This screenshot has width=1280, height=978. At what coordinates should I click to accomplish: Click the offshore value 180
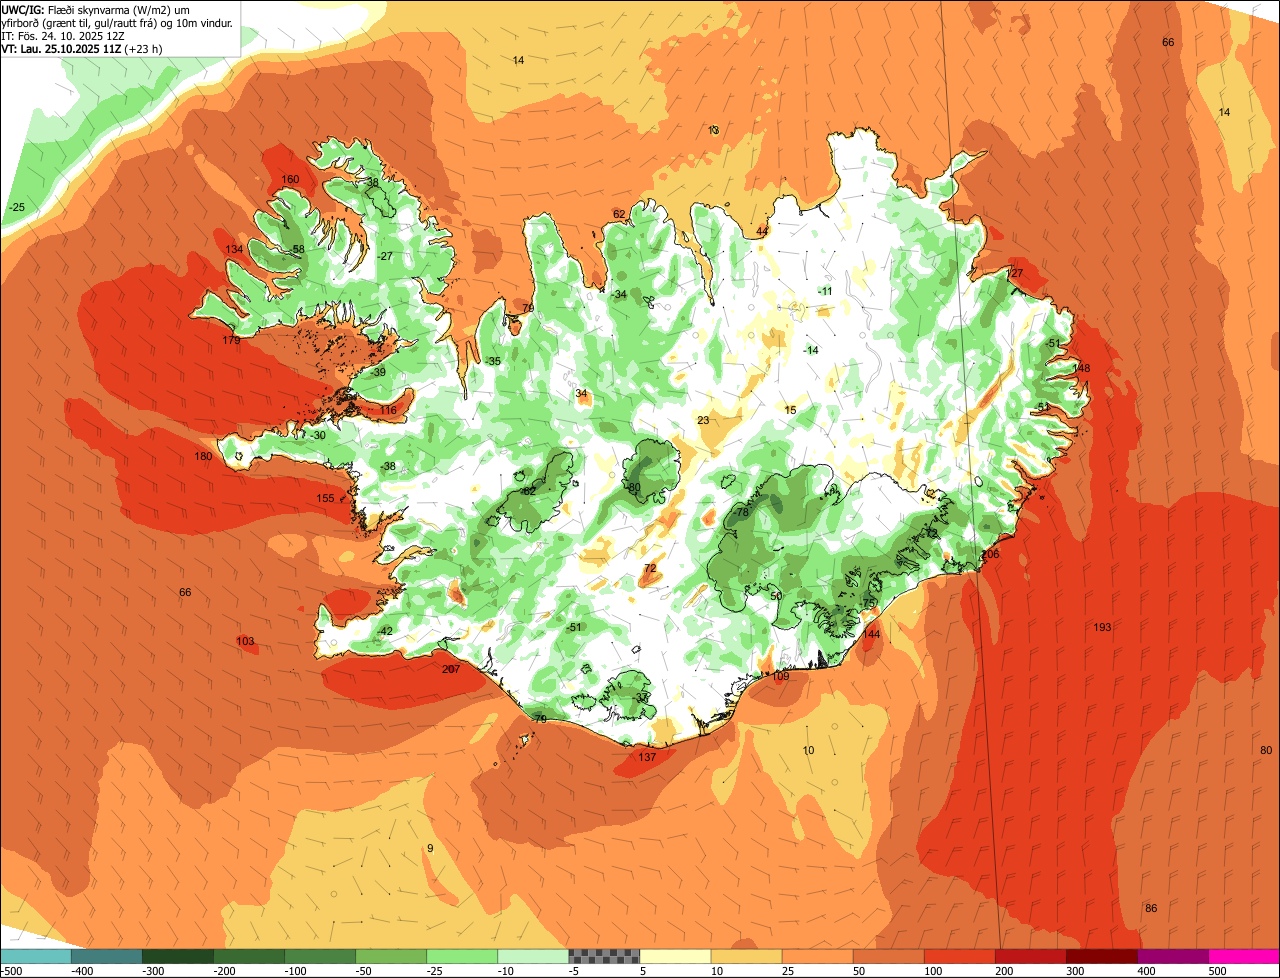click(x=203, y=457)
